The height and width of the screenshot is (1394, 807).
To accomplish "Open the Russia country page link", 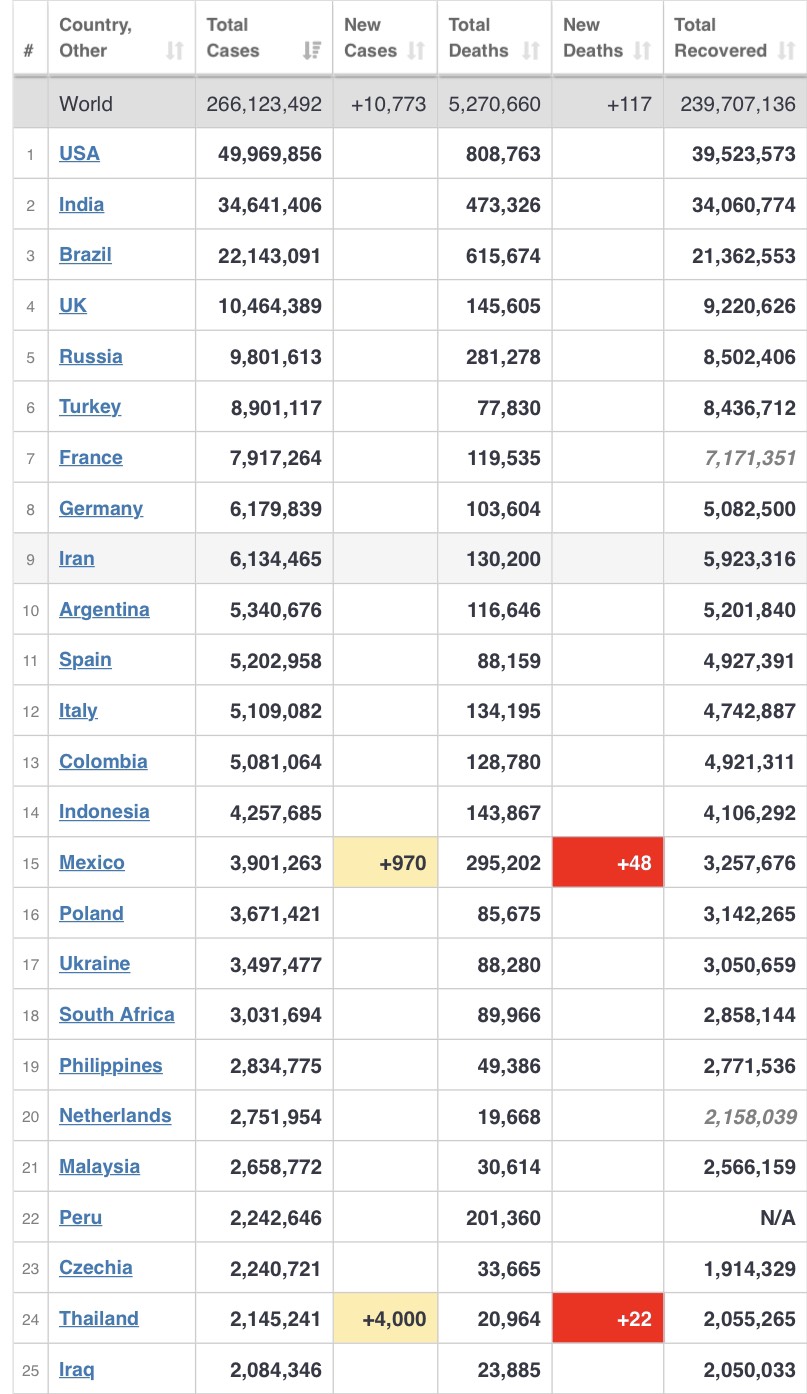I will pos(90,356).
